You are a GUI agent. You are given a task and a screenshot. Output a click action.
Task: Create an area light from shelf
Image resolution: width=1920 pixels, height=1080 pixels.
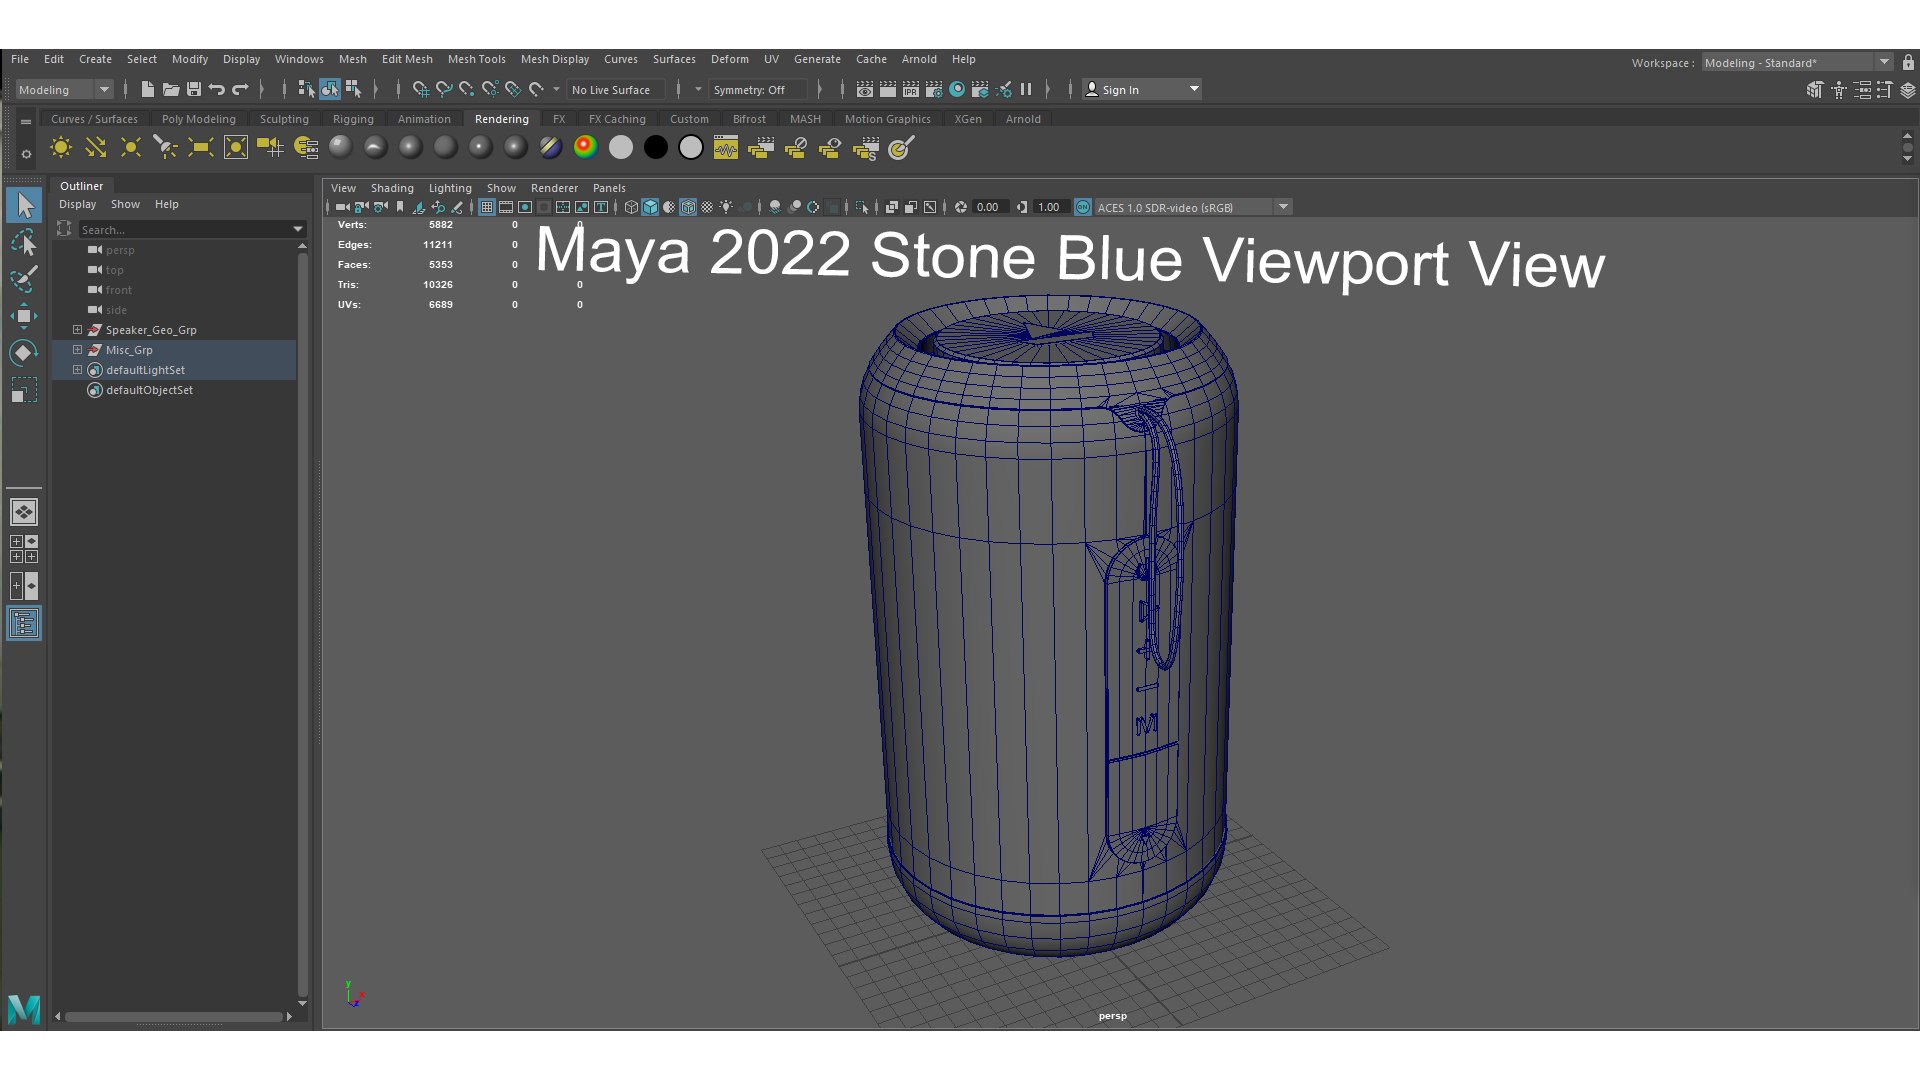[201, 148]
